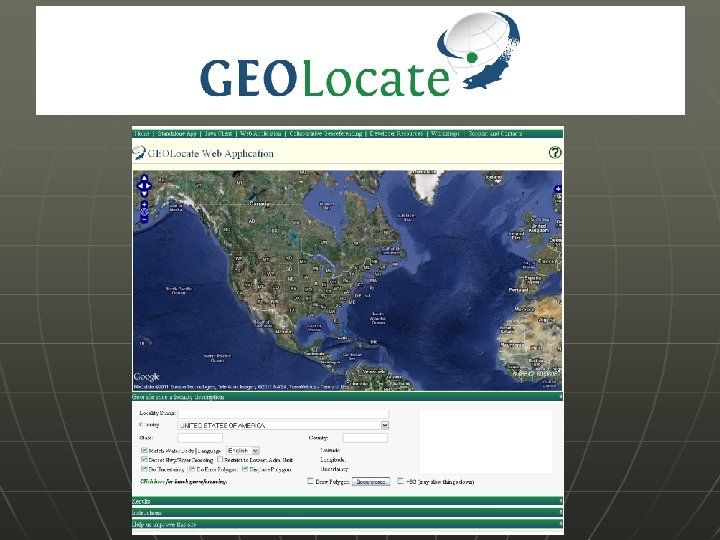Toggle the Displace Polygon checkbox
This screenshot has width=720, height=540.
click(x=245, y=469)
